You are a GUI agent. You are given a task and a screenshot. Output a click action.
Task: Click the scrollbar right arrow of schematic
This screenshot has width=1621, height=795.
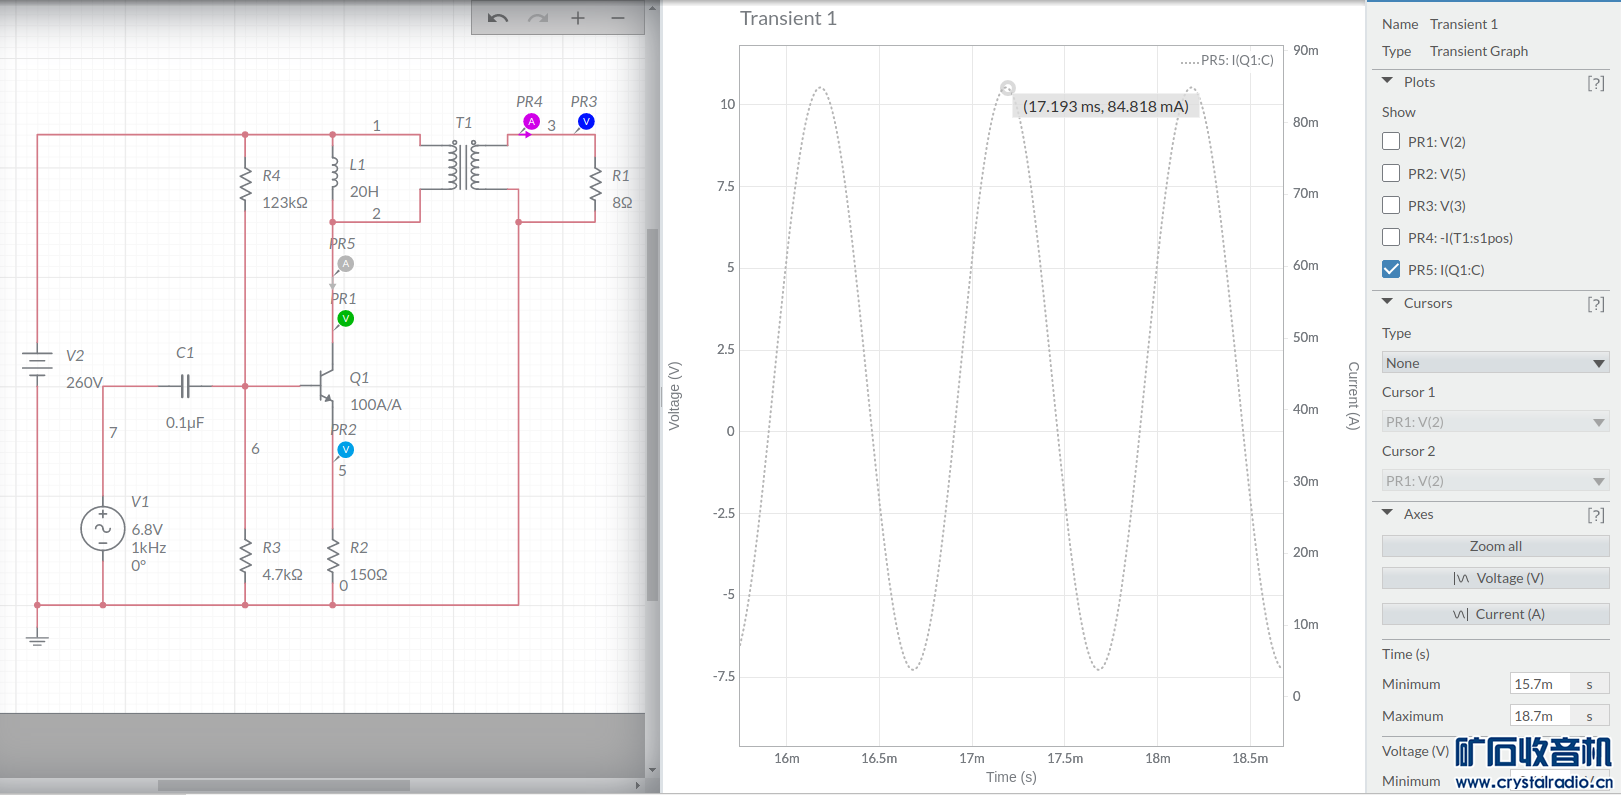coord(638,786)
